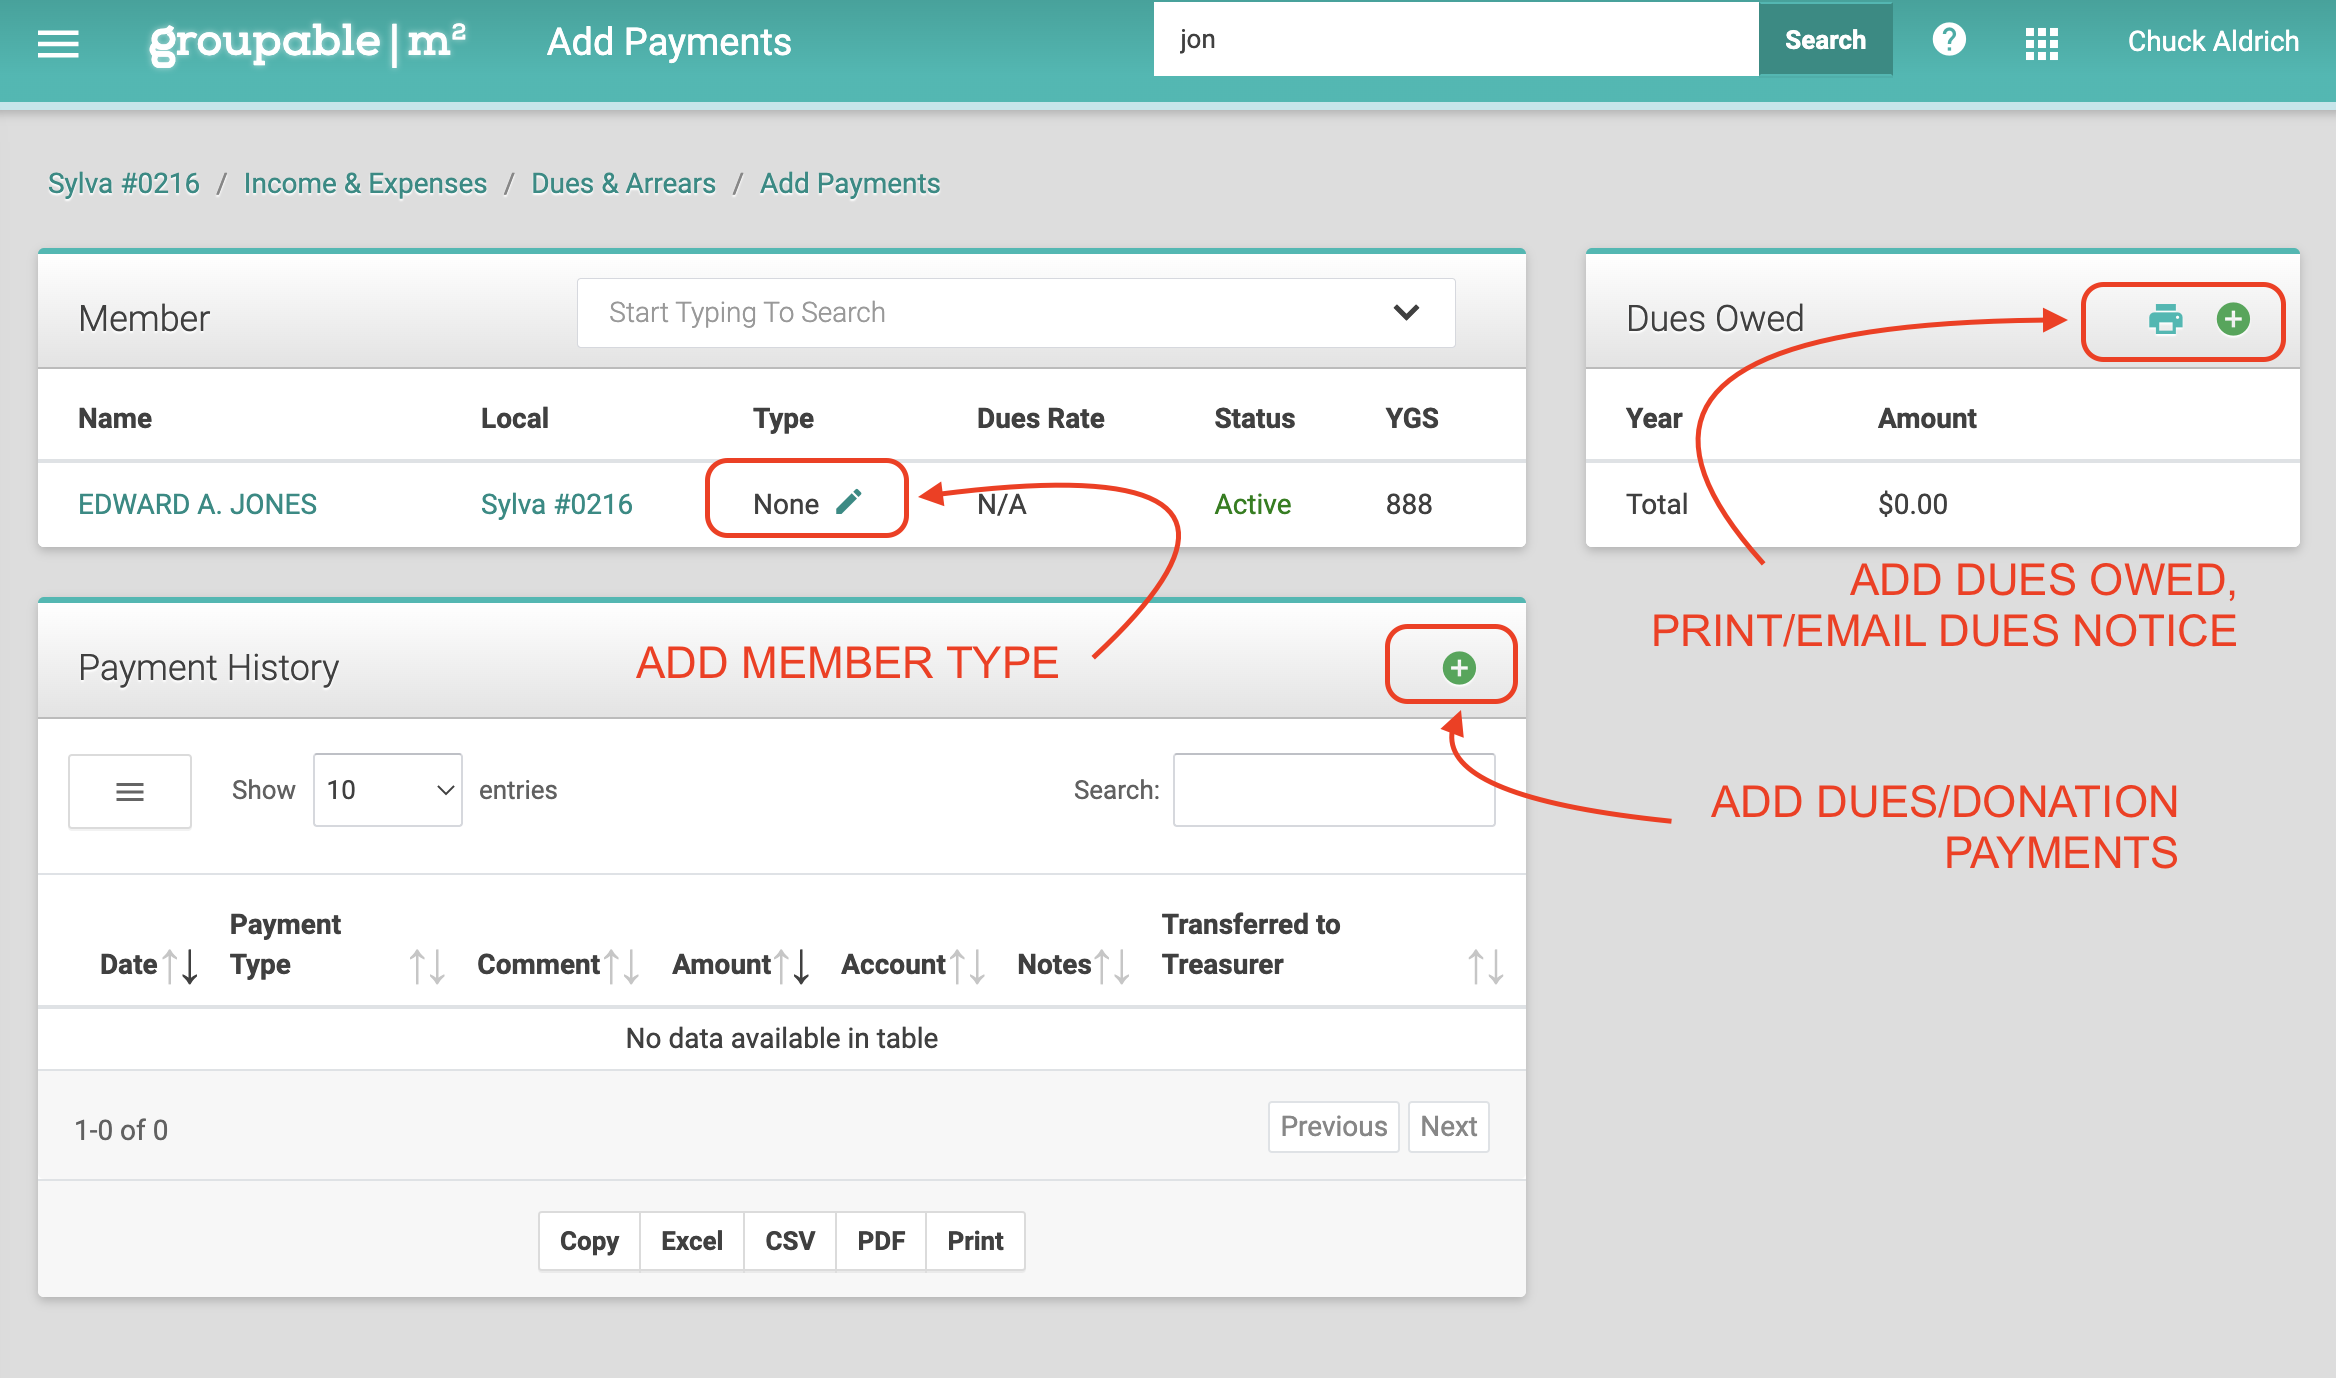Click the groupable m² logo
This screenshot has width=2336, height=1378.
(307, 43)
